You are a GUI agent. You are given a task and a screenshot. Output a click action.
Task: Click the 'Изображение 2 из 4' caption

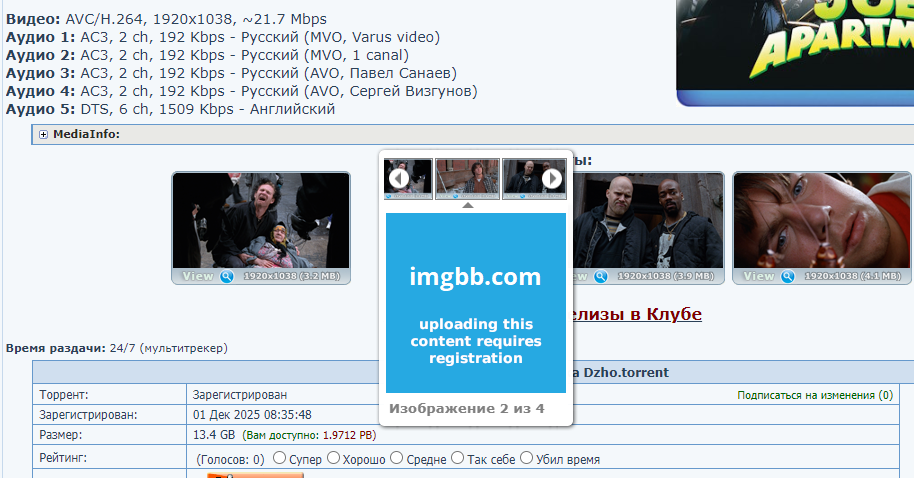(x=467, y=409)
